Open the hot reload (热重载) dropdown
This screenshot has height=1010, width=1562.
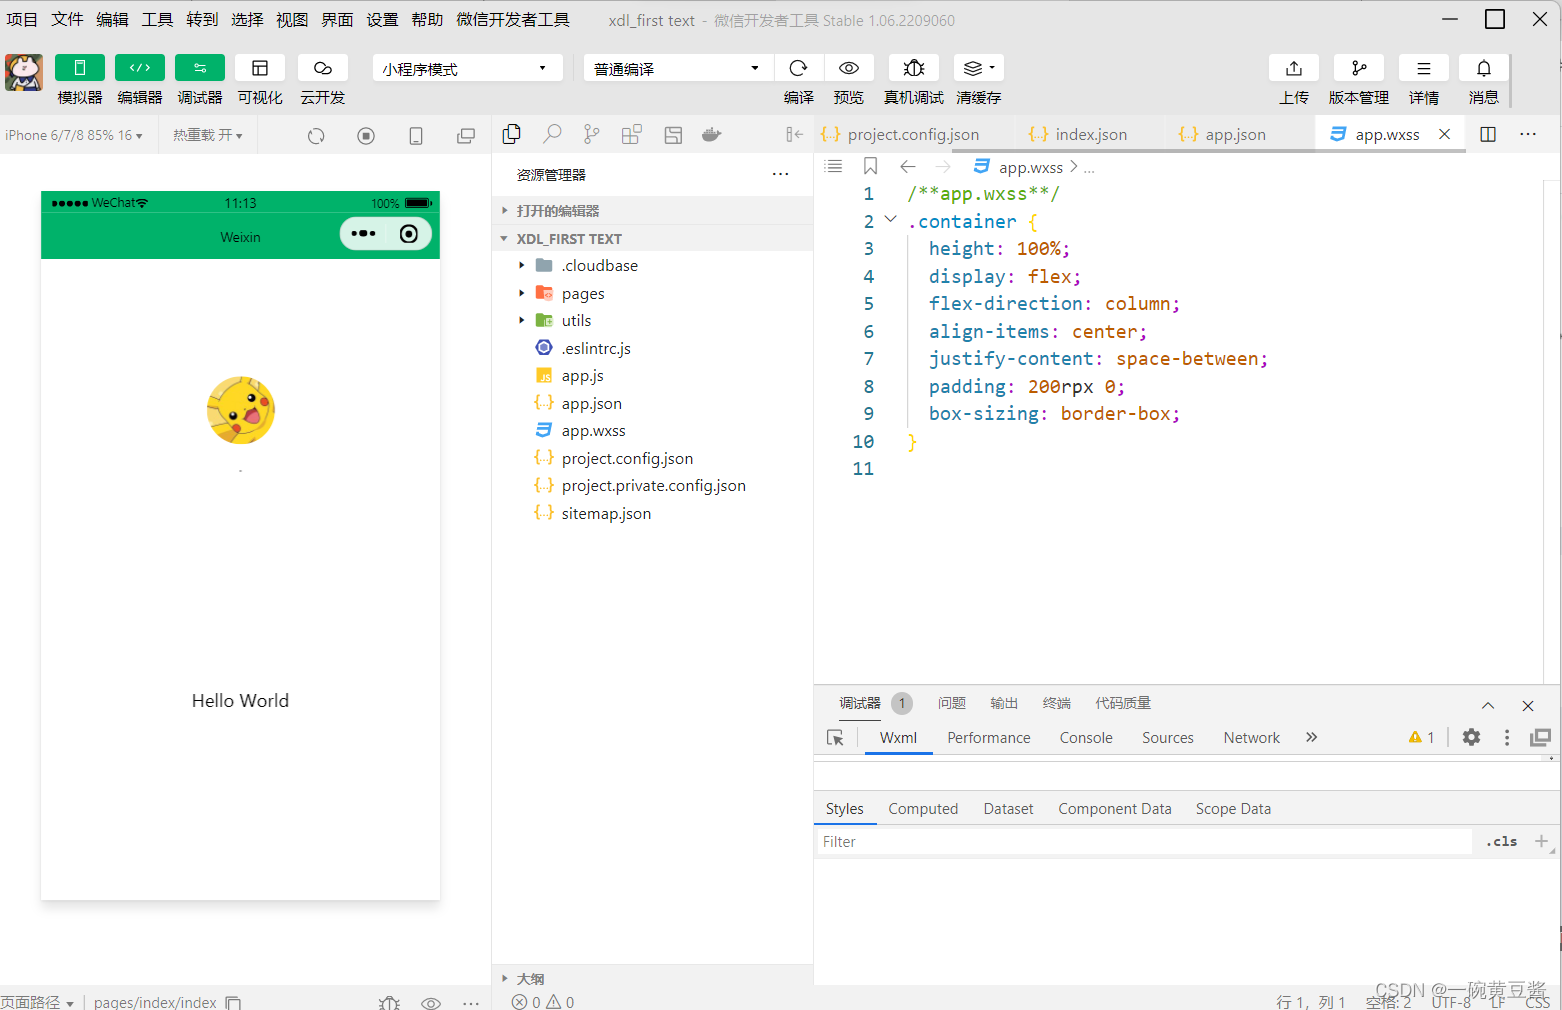coord(208,135)
